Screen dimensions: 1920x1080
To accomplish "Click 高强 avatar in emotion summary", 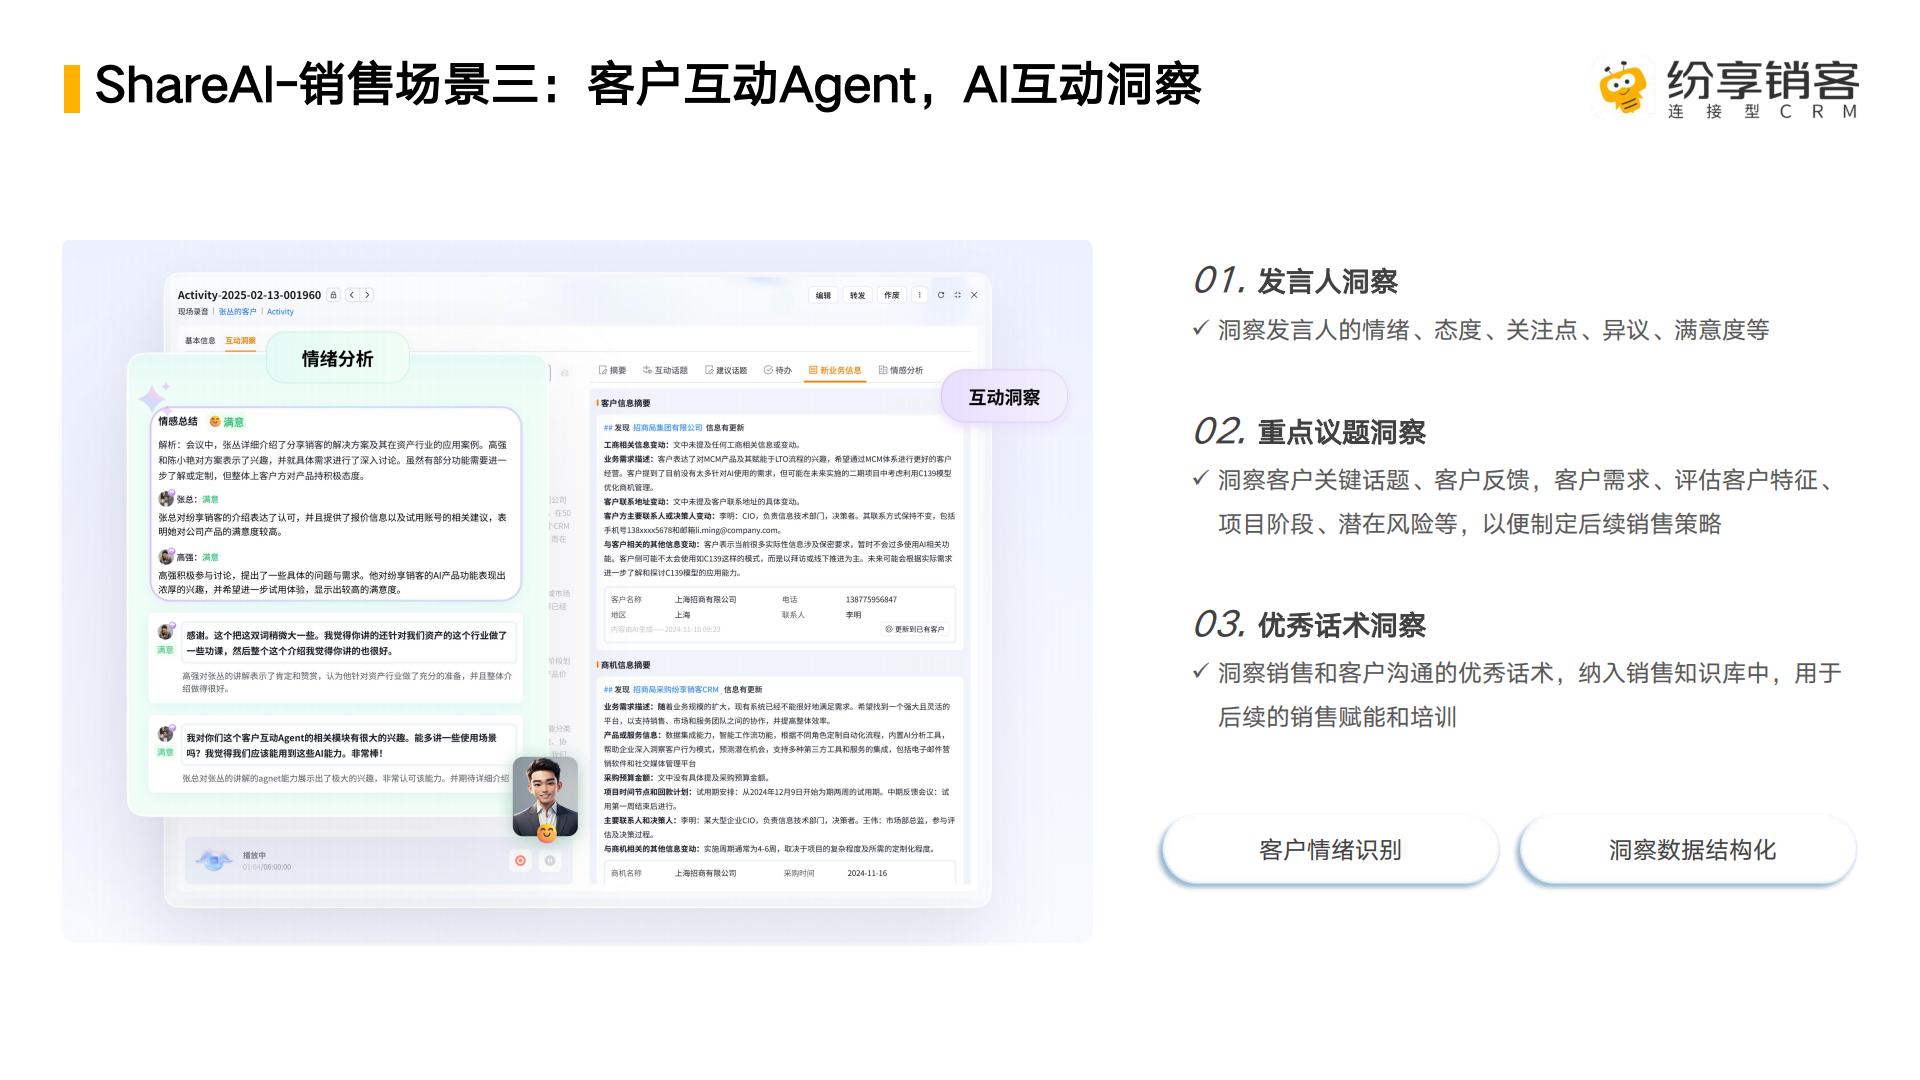I will tap(166, 556).
